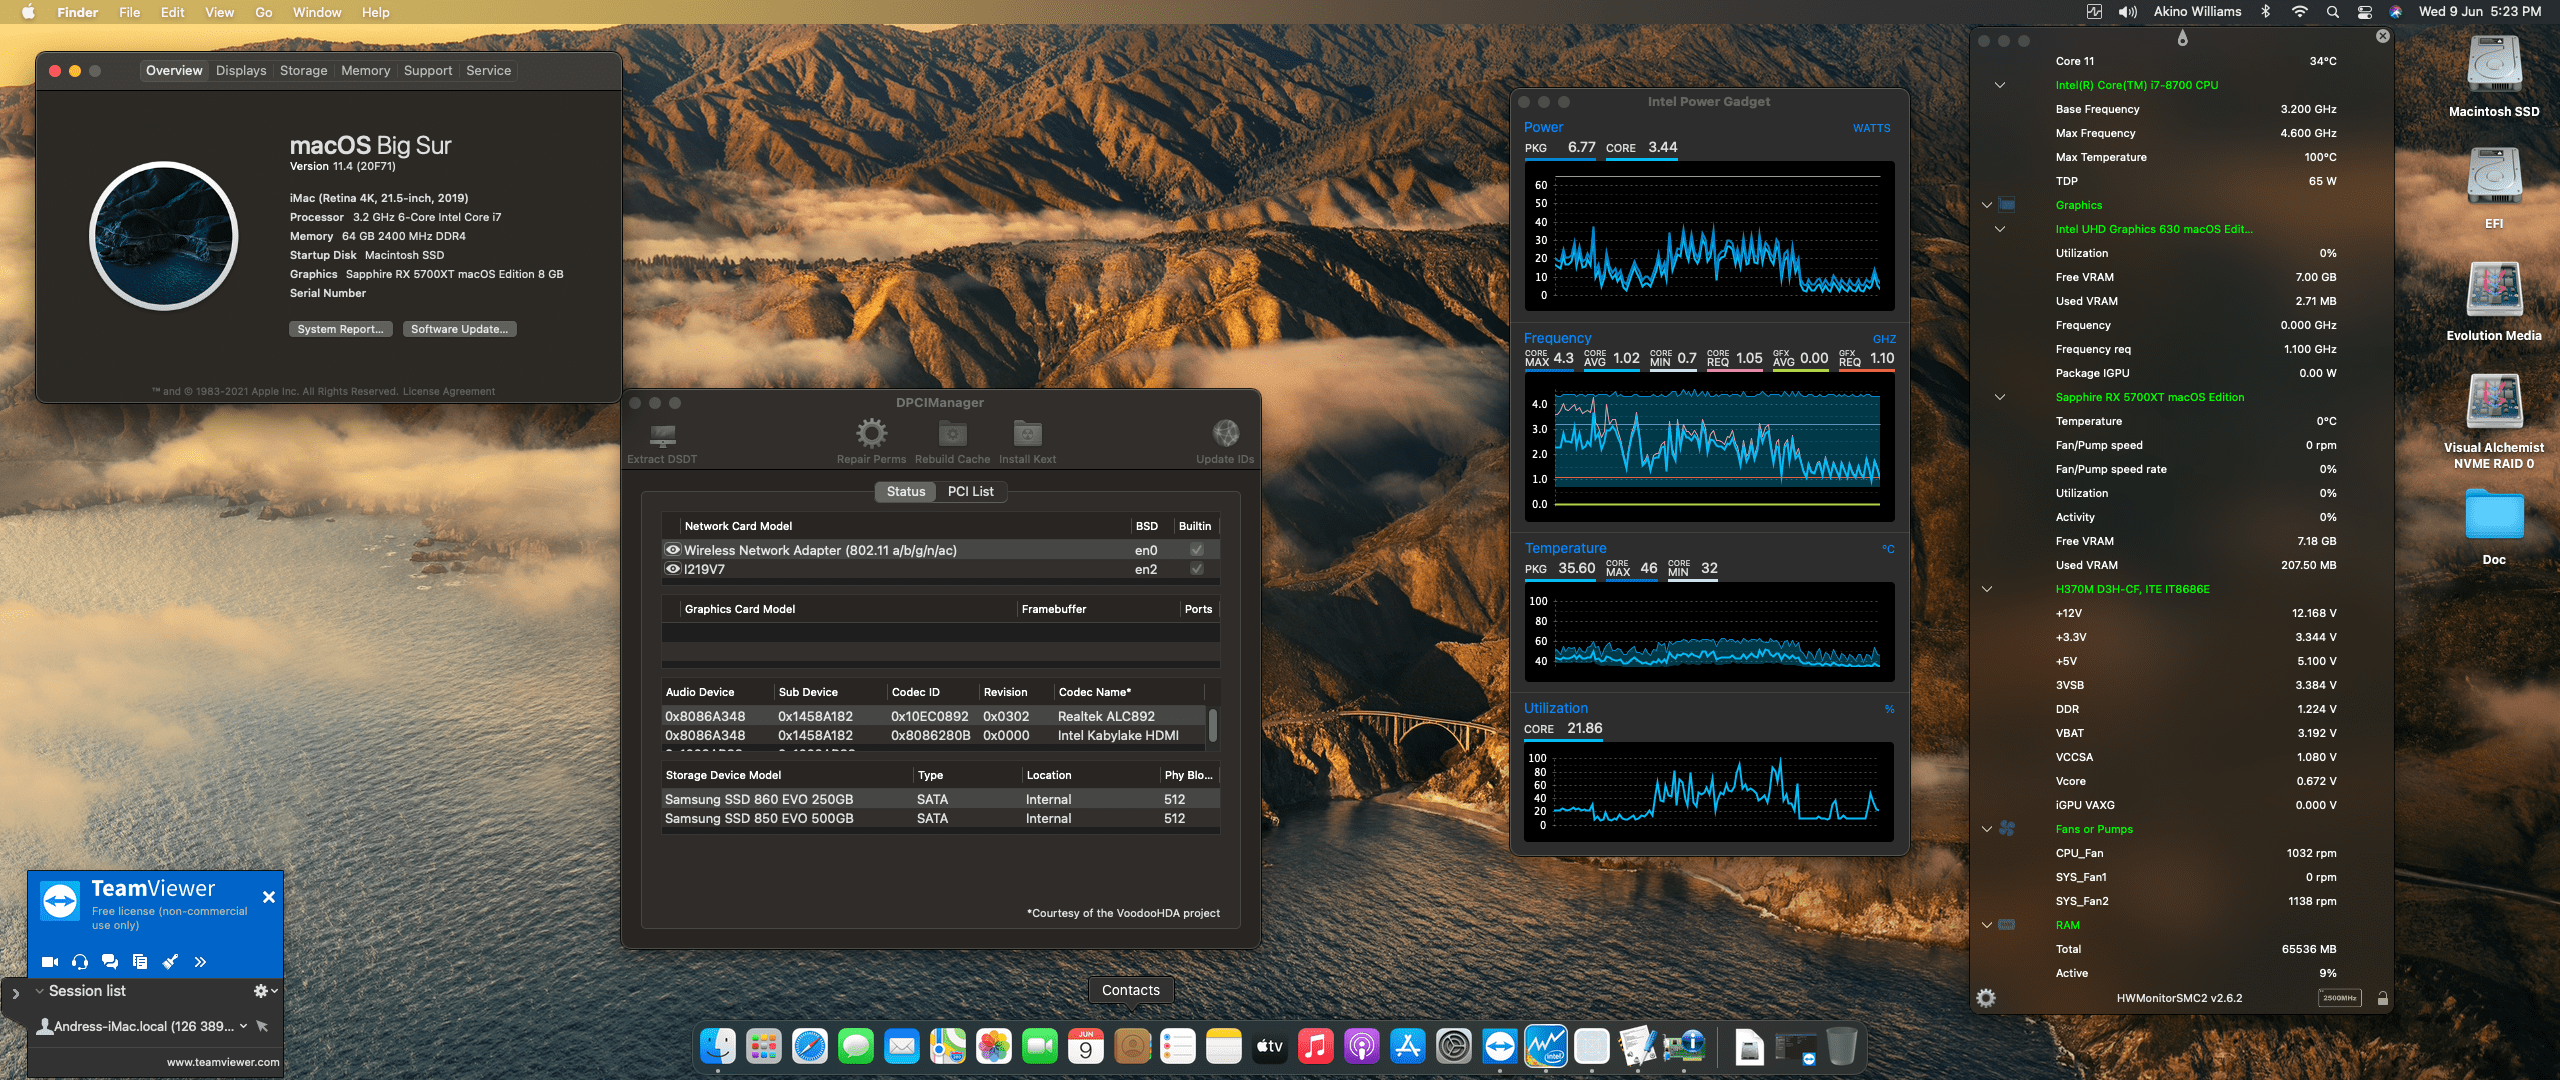The width and height of the screenshot is (2560, 1080).
Task: Collapse Intel UHD Graphics 630 group
Action: pyautogui.click(x=2000, y=229)
